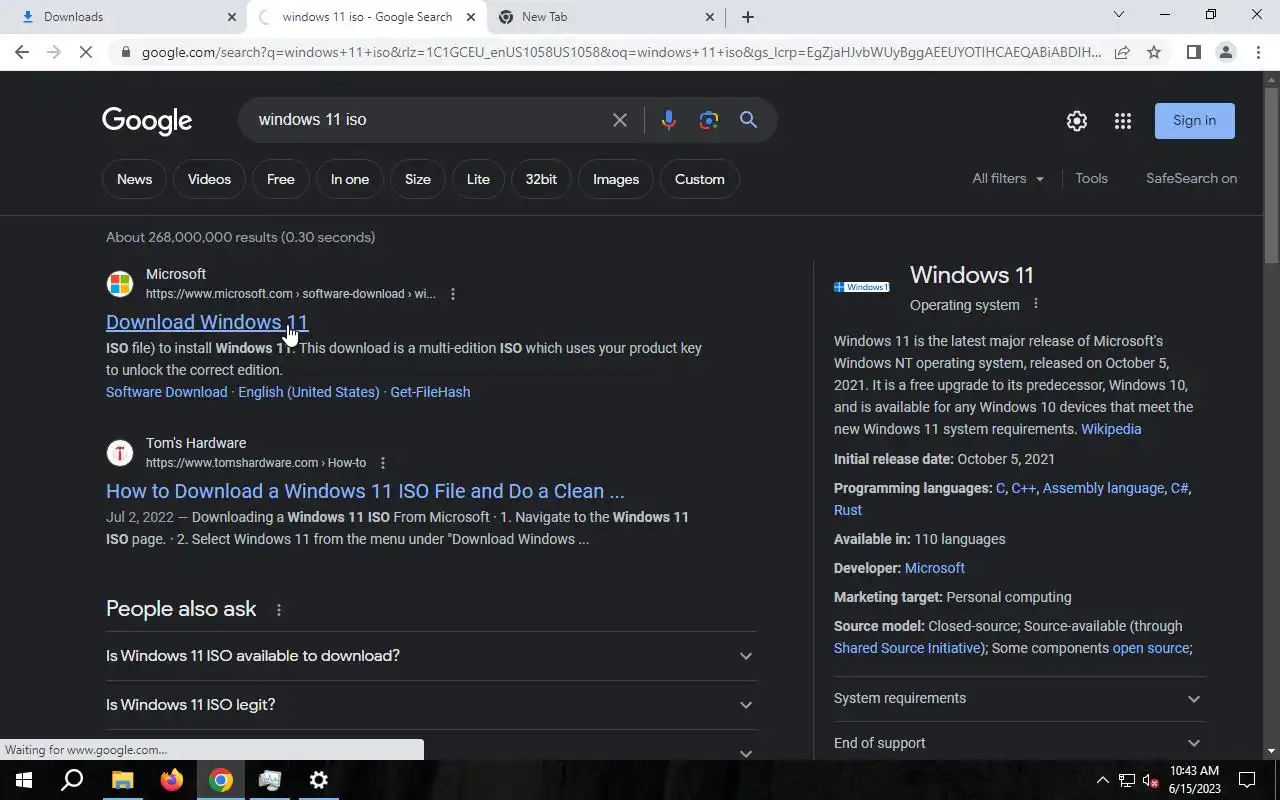Expand System requirements section

tap(1019, 698)
